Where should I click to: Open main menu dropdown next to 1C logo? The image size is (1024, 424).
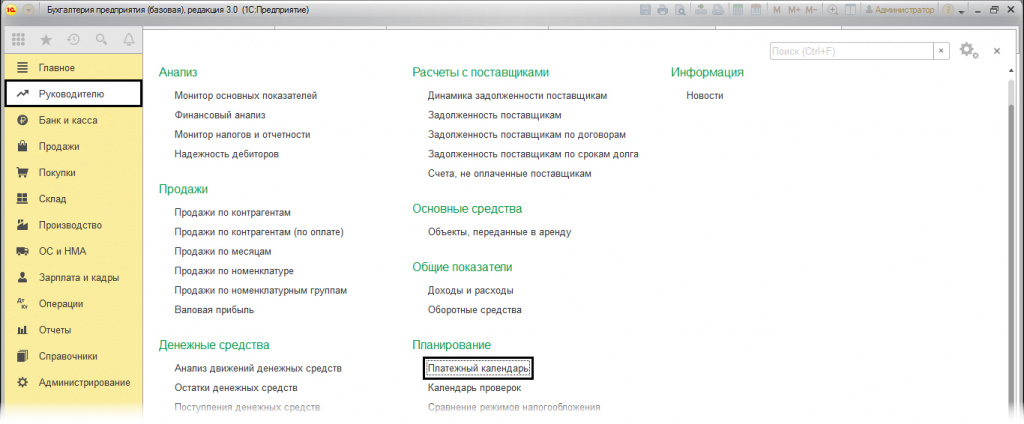pos(28,9)
